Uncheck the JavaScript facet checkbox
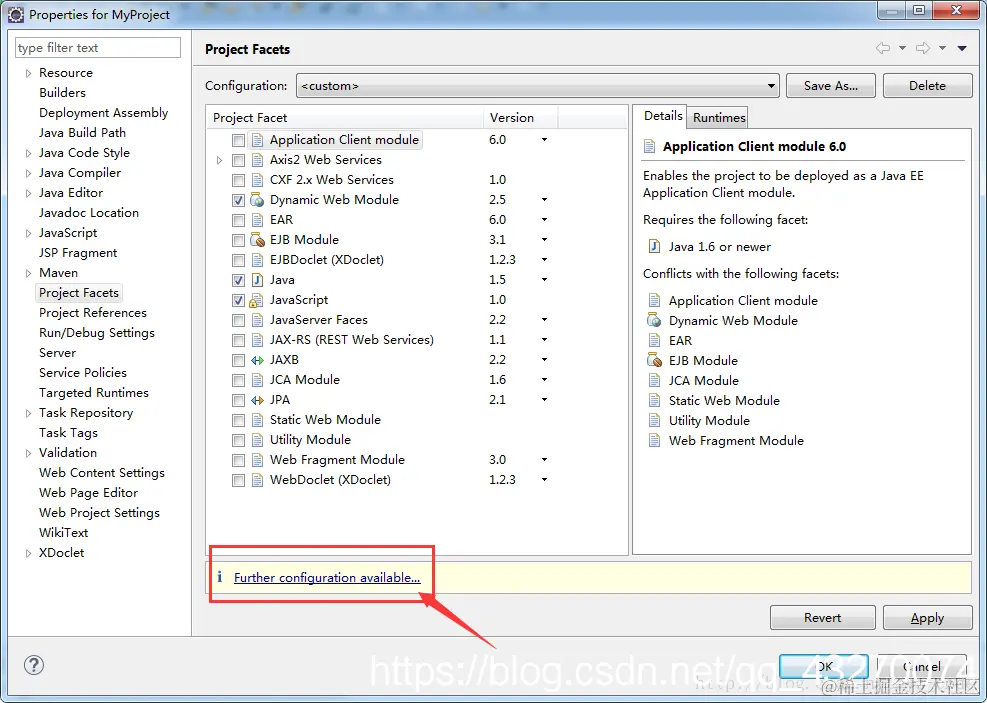The image size is (987, 703). click(238, 300)
